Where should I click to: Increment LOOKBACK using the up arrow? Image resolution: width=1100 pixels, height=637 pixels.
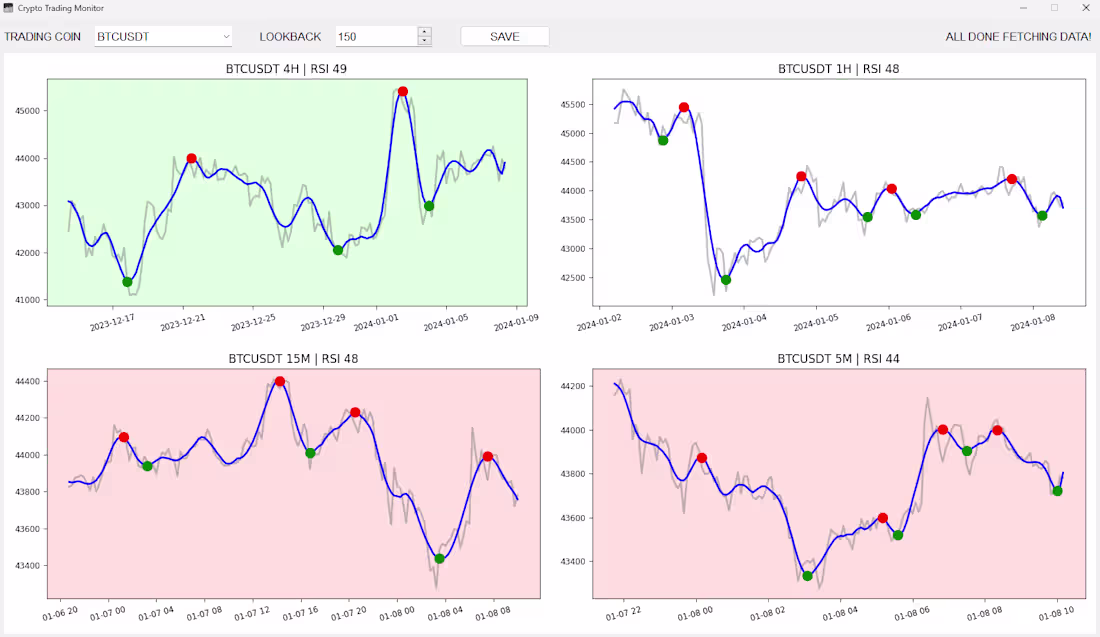pyautogui.click(x=424, y=31)
